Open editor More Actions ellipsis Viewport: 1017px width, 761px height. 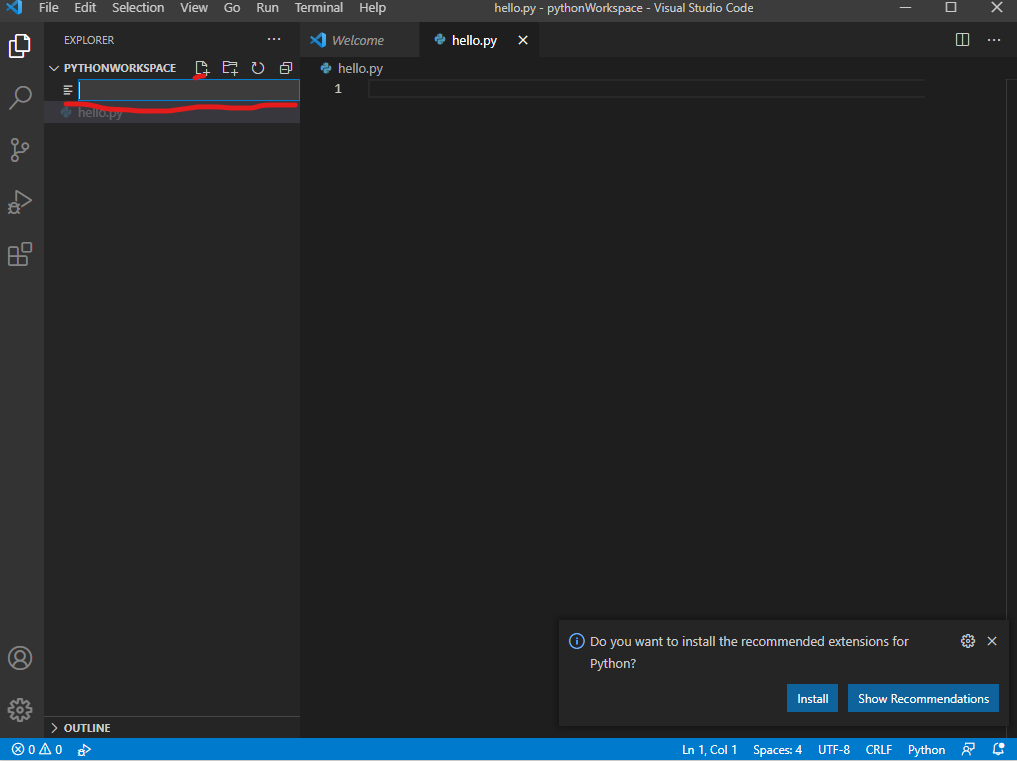994,40
